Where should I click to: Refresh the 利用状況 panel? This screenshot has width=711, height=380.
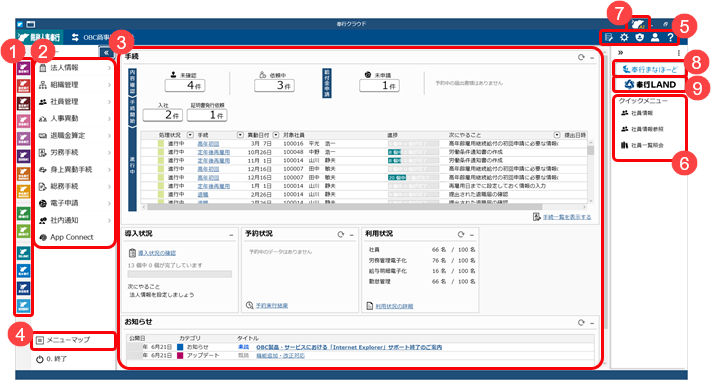[x=461, y=234]
